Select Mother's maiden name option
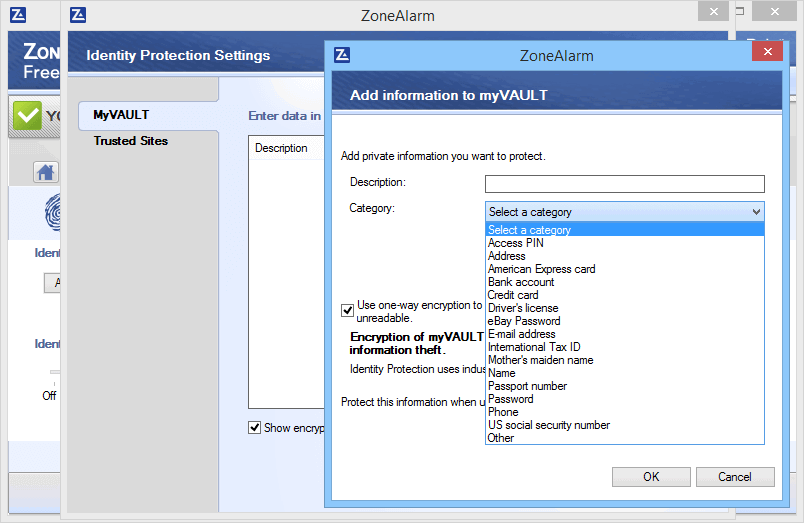Viewport: 804px width, 523px height. (625, 360)
